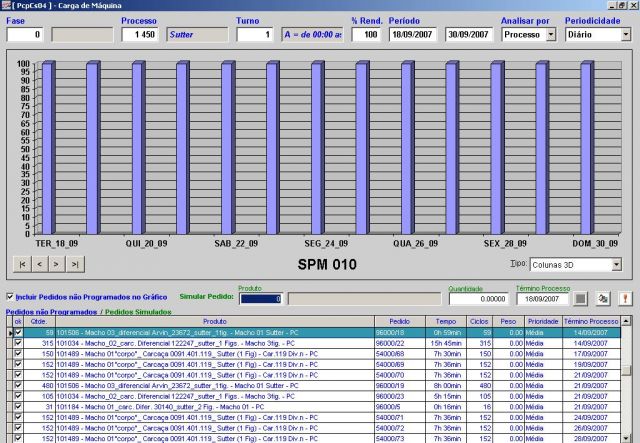The width and height of the screenshot is (640, 443).
Task: Click the gray square button beside Término Processo
Action: tap(580, 299)
